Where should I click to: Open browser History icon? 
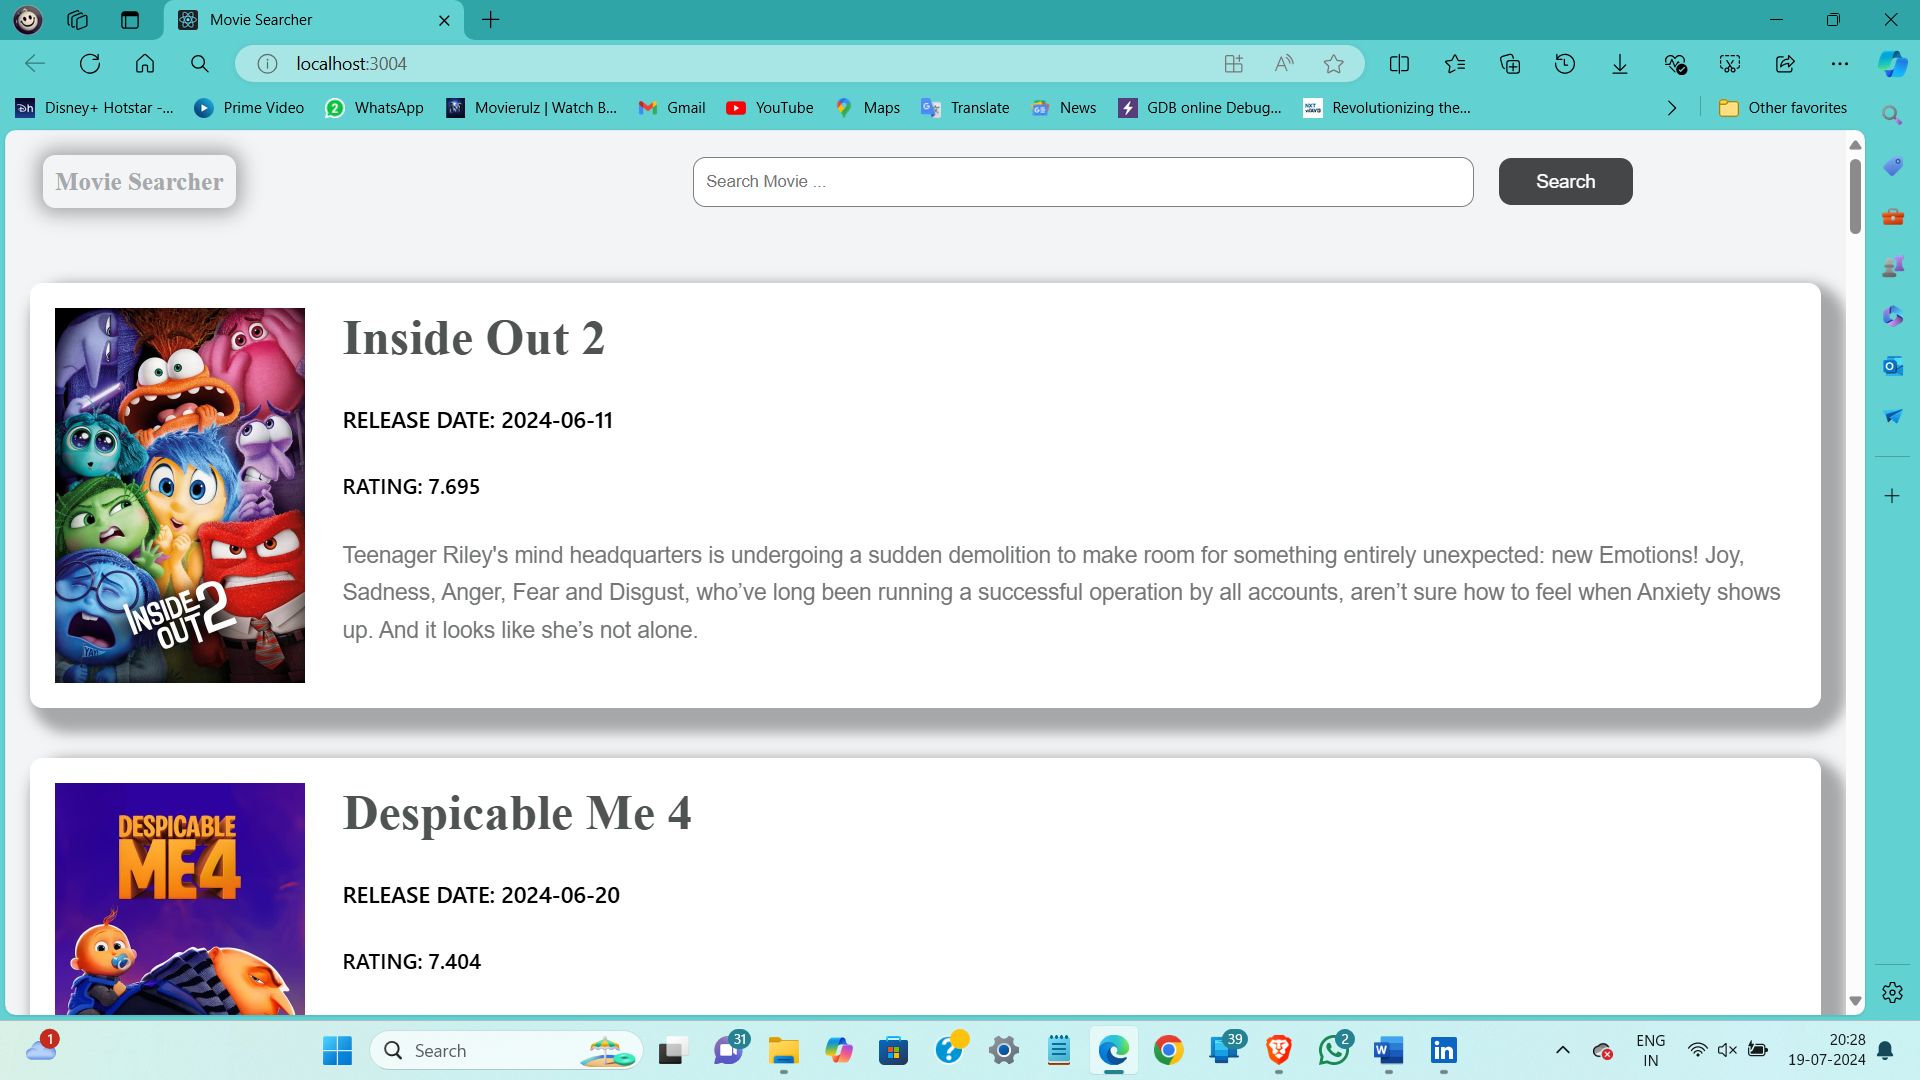tap(1565, 64)
